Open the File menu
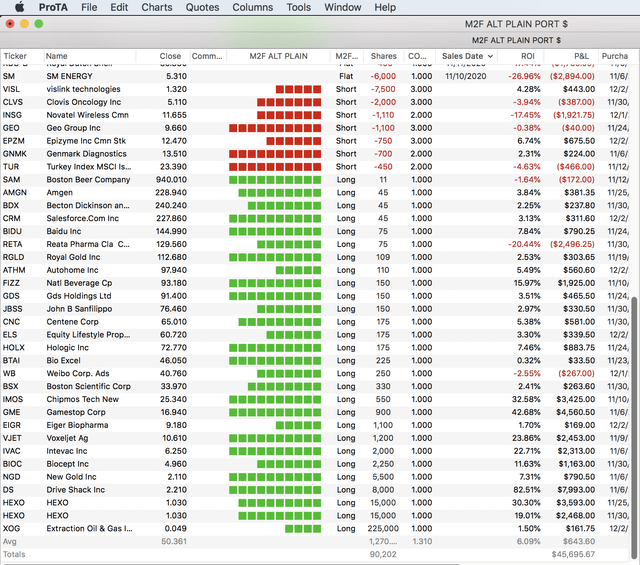 (x=89, y=7)
